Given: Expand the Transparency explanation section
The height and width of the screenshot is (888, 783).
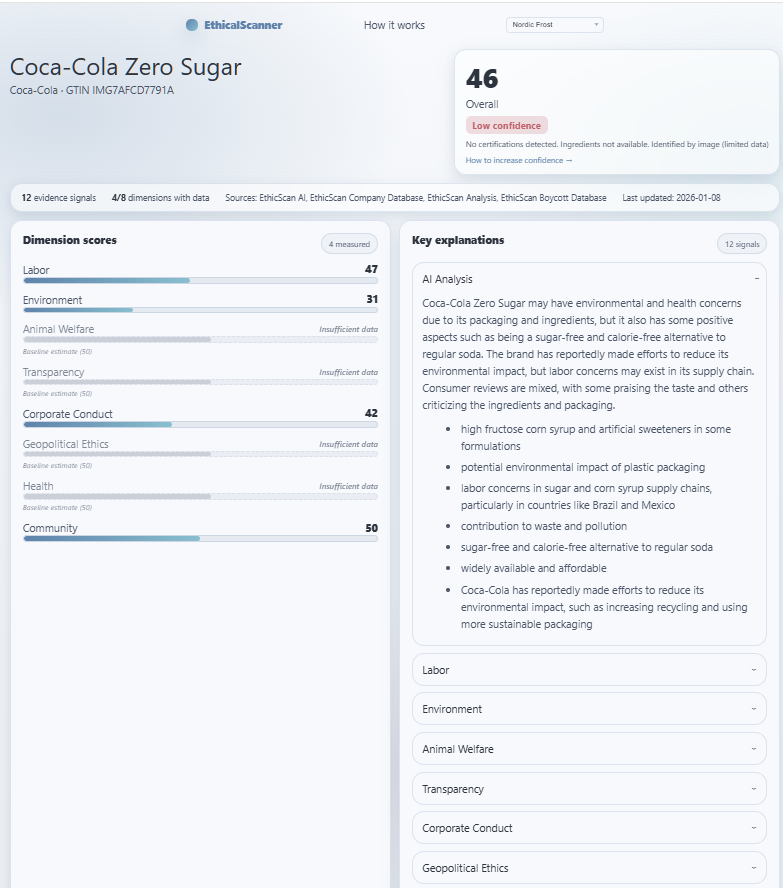Looking at the screenshot, I should [x=589, y=788].
